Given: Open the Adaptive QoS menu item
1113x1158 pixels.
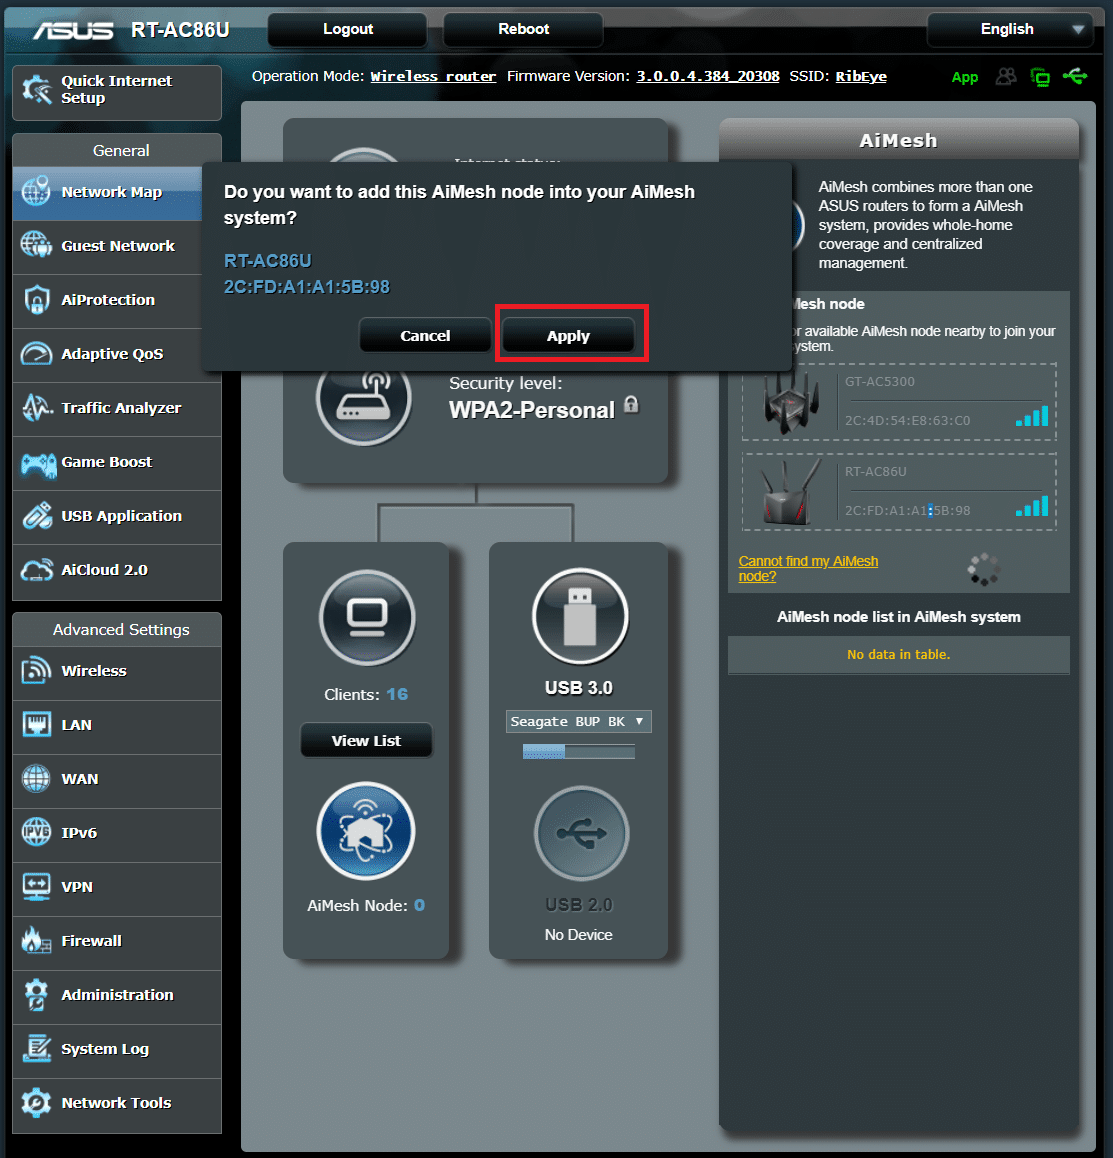Looking at the screenshot, I should pos(117,354).
